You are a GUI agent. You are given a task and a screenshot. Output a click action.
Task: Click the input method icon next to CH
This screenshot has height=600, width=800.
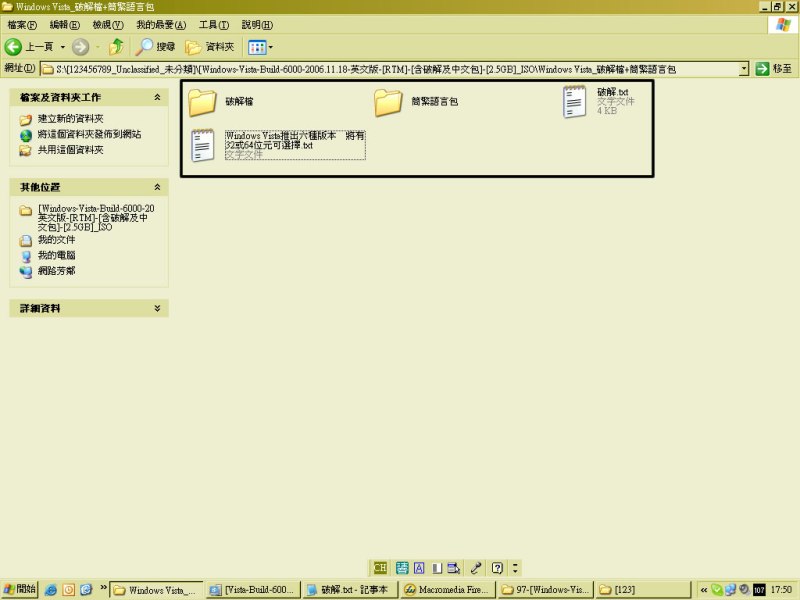(x=402, y=568)
